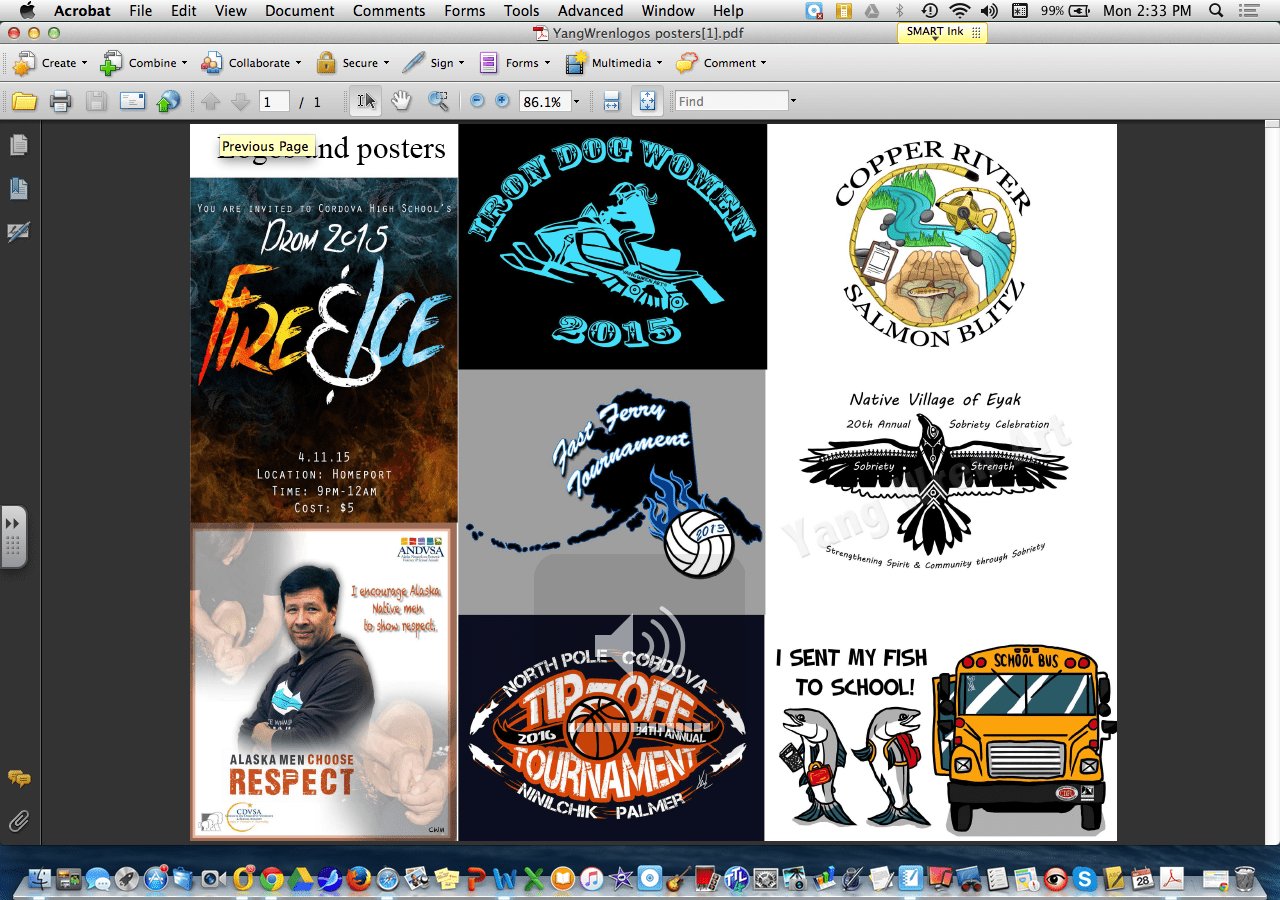Open the Comments panel speech bubbles icon
The width and height of the screenshot is (1280, 900).
click(19, 778)
